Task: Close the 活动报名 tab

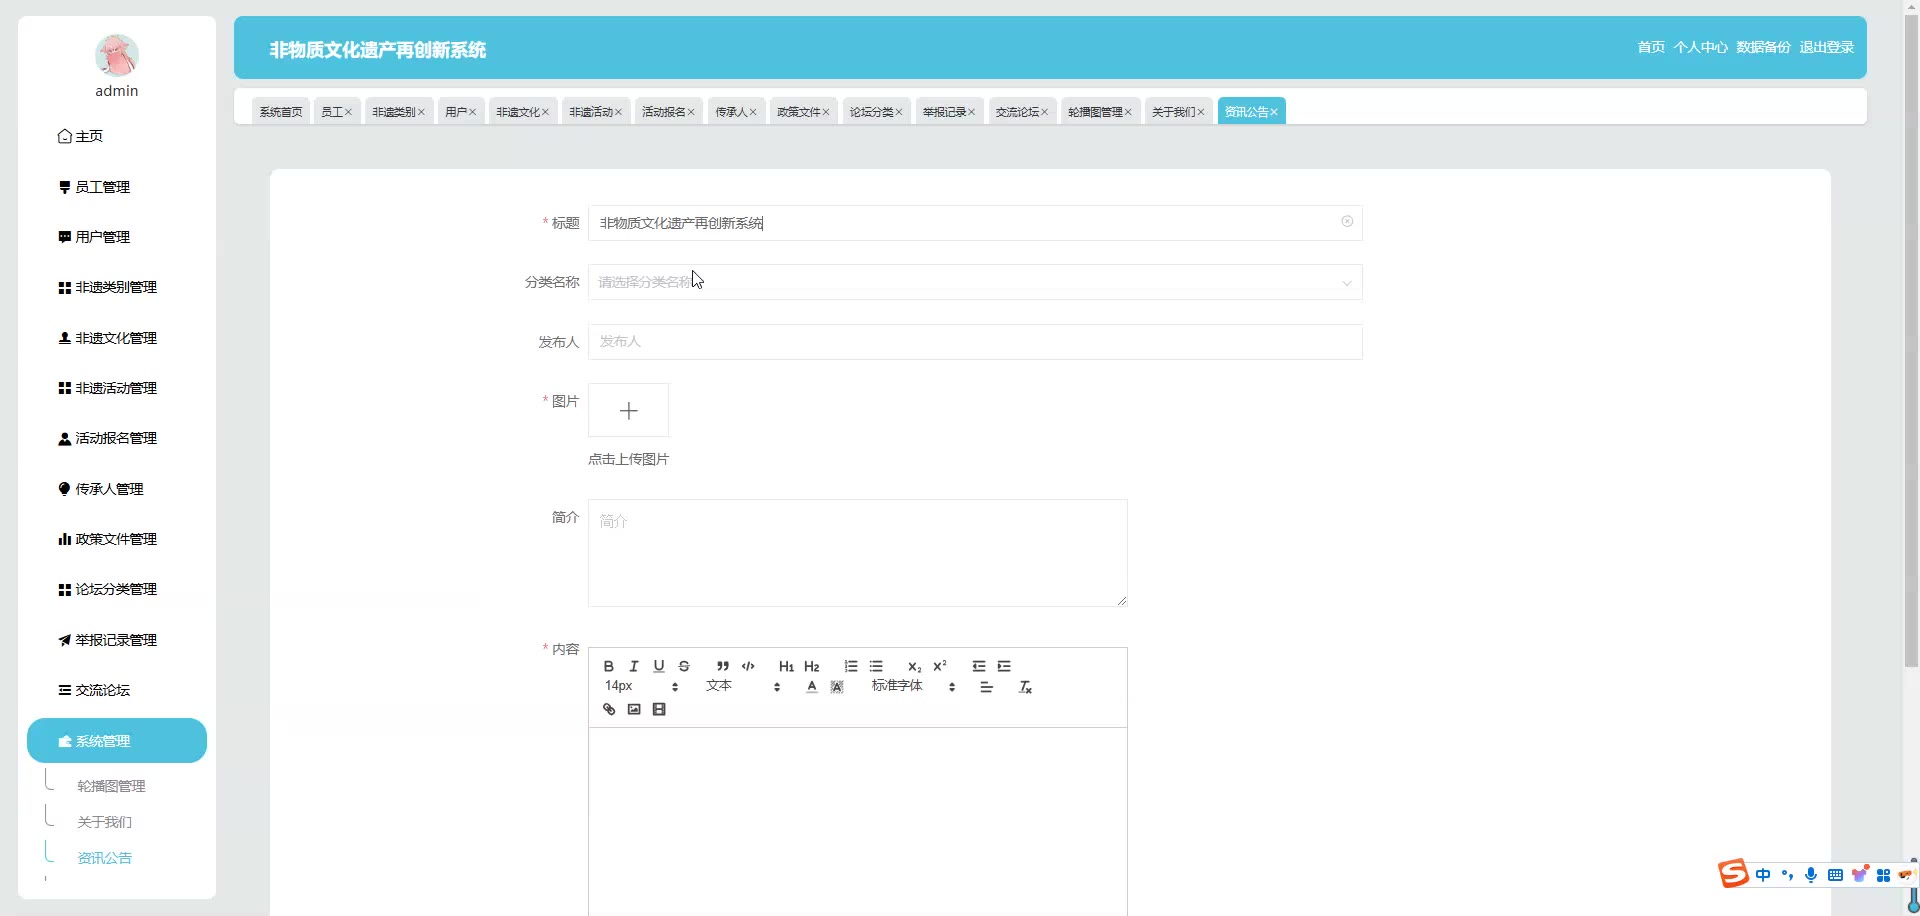Action: pyautogui.click(x=691, y=112)
